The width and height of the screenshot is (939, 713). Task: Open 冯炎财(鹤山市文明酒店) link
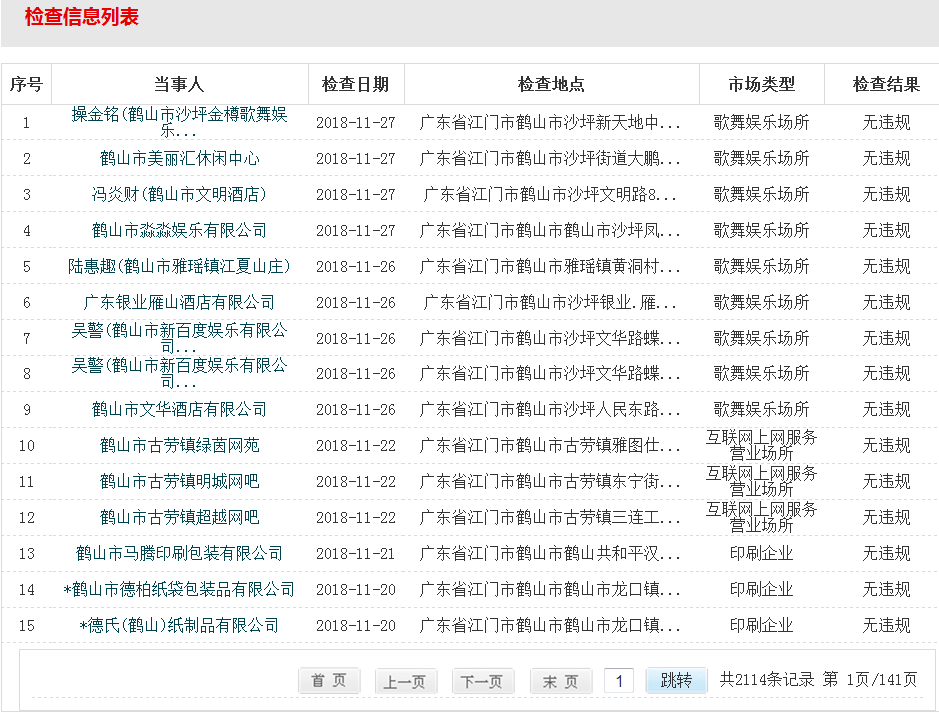179,194
